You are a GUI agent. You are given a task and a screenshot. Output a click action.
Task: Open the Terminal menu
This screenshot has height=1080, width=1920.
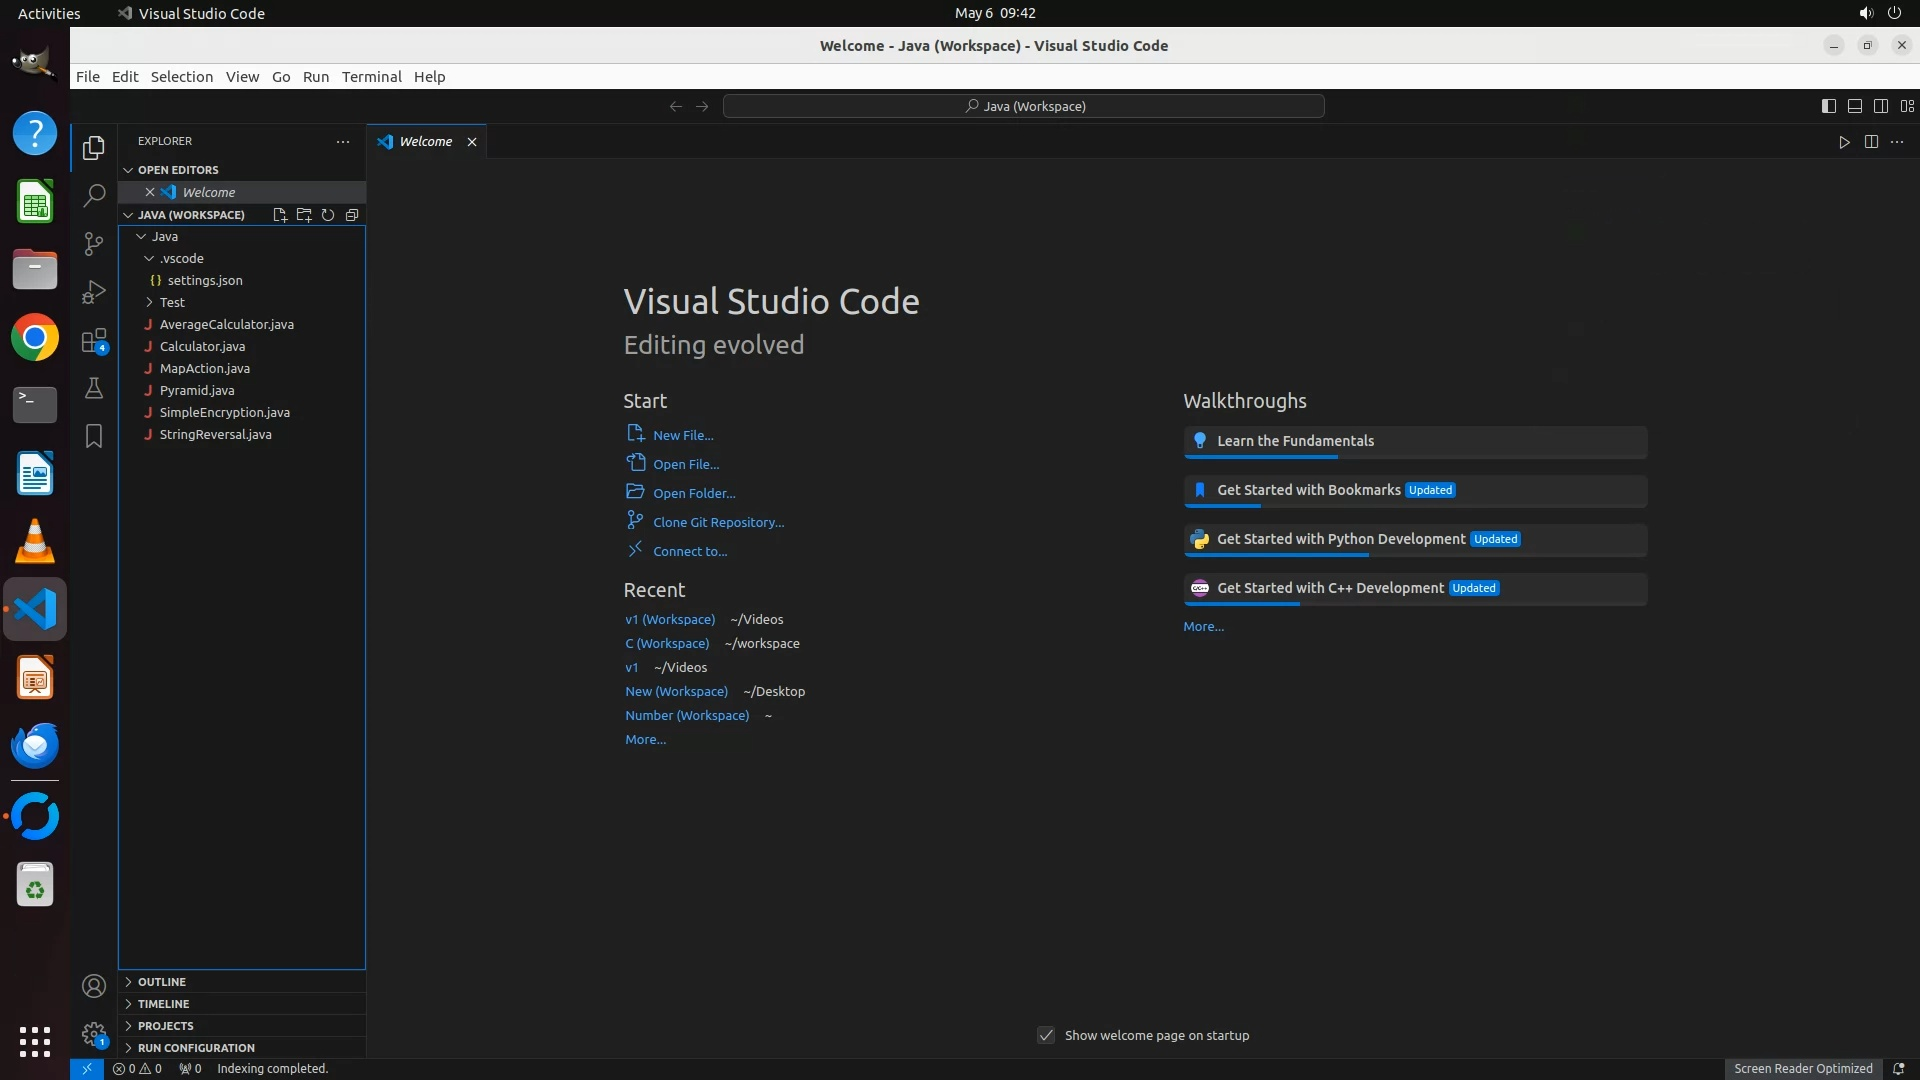(371, 77)
